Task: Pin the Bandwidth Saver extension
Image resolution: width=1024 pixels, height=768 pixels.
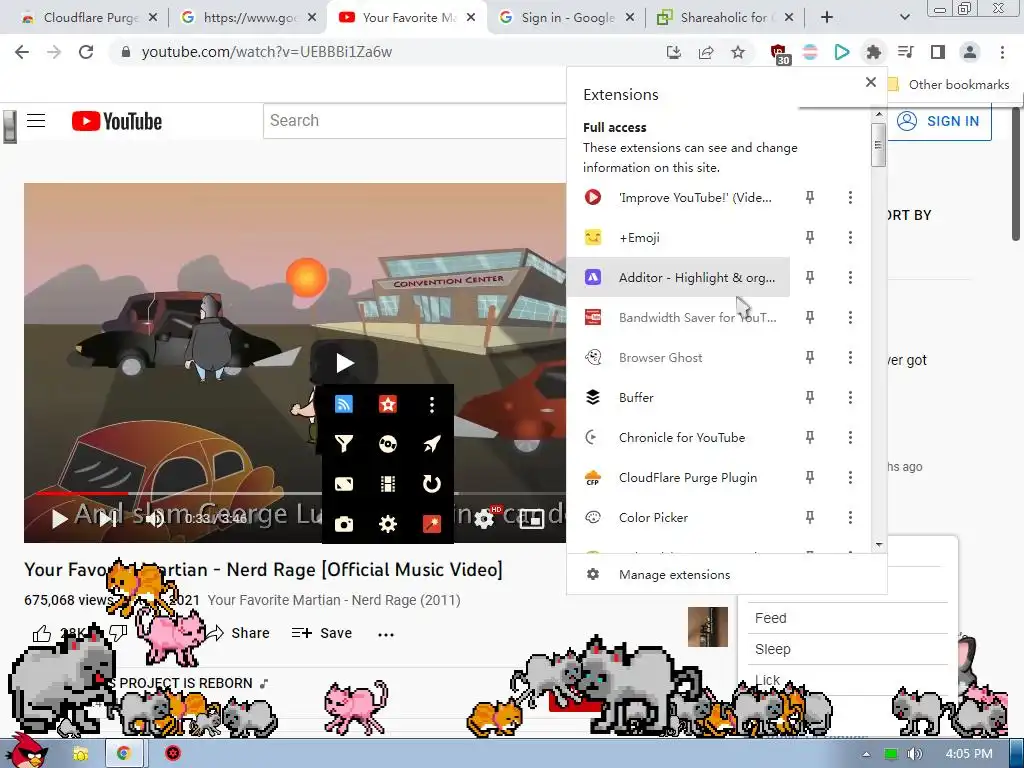Action: (x=810, y=317)
